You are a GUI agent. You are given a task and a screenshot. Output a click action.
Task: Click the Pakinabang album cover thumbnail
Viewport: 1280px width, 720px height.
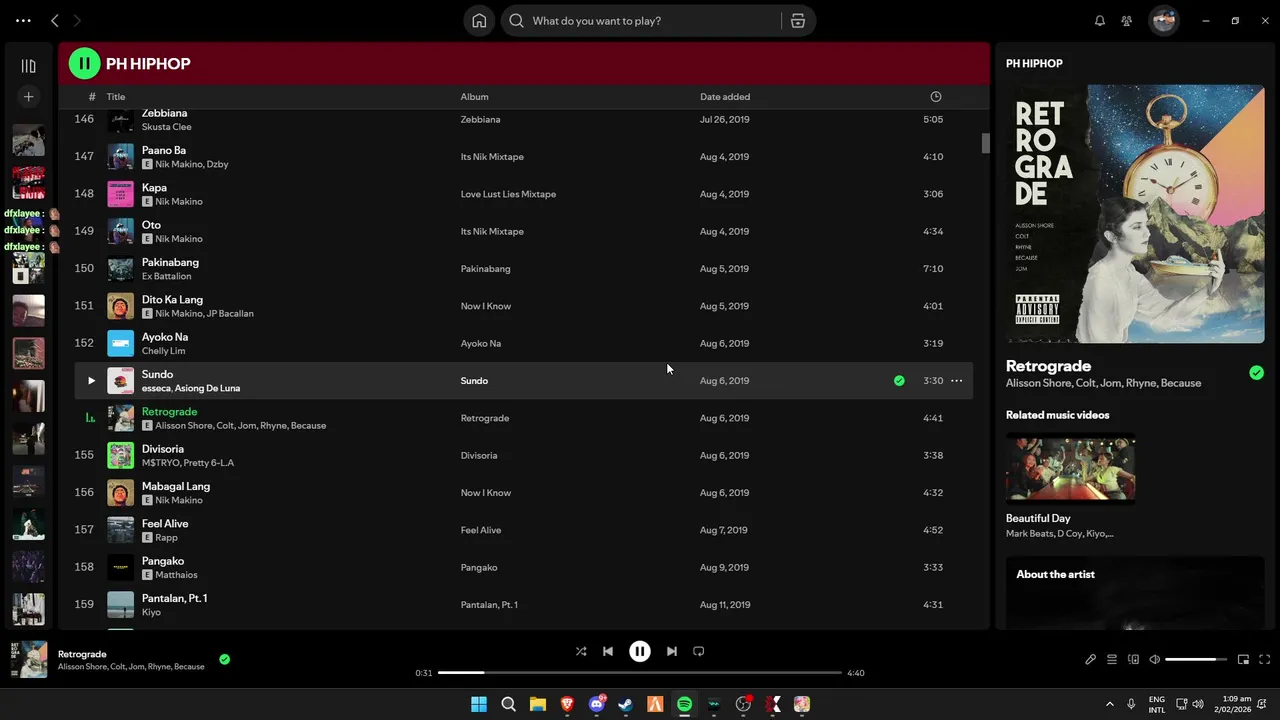120,269
